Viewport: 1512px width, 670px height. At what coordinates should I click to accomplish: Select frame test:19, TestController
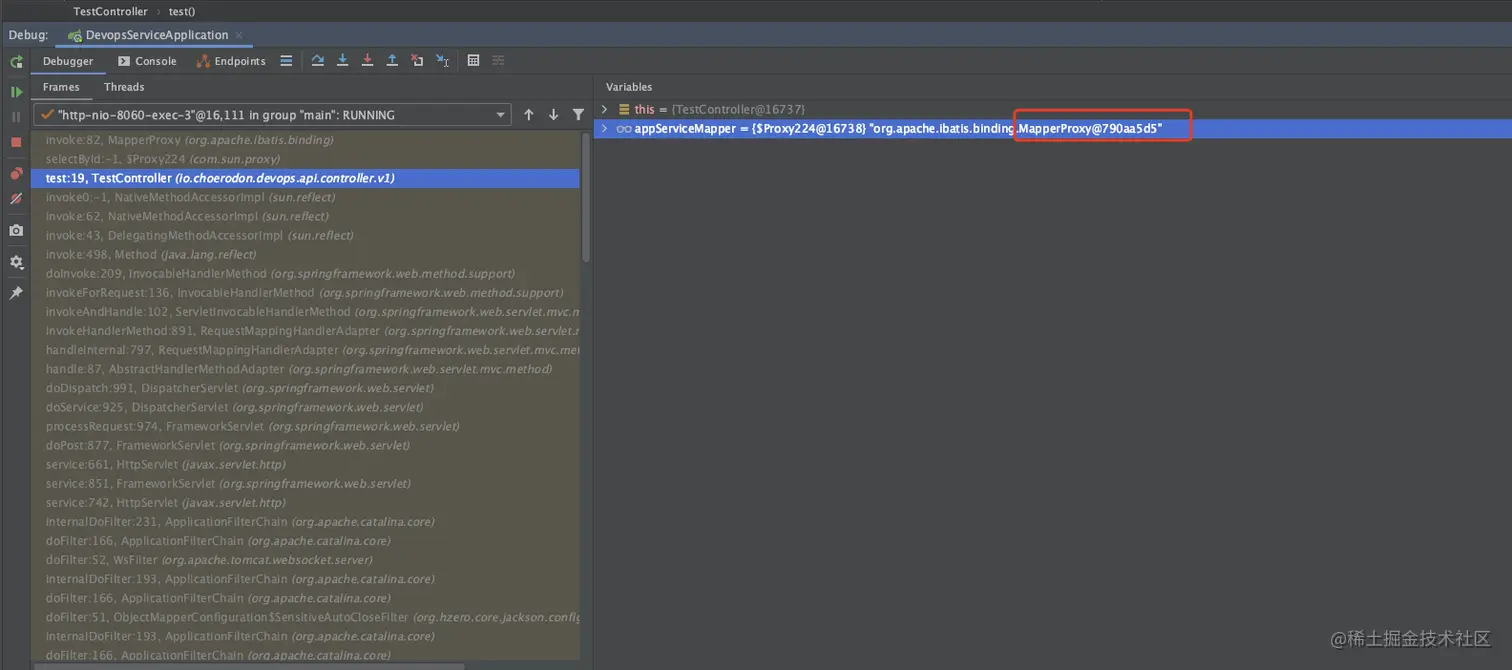point(306,178)
